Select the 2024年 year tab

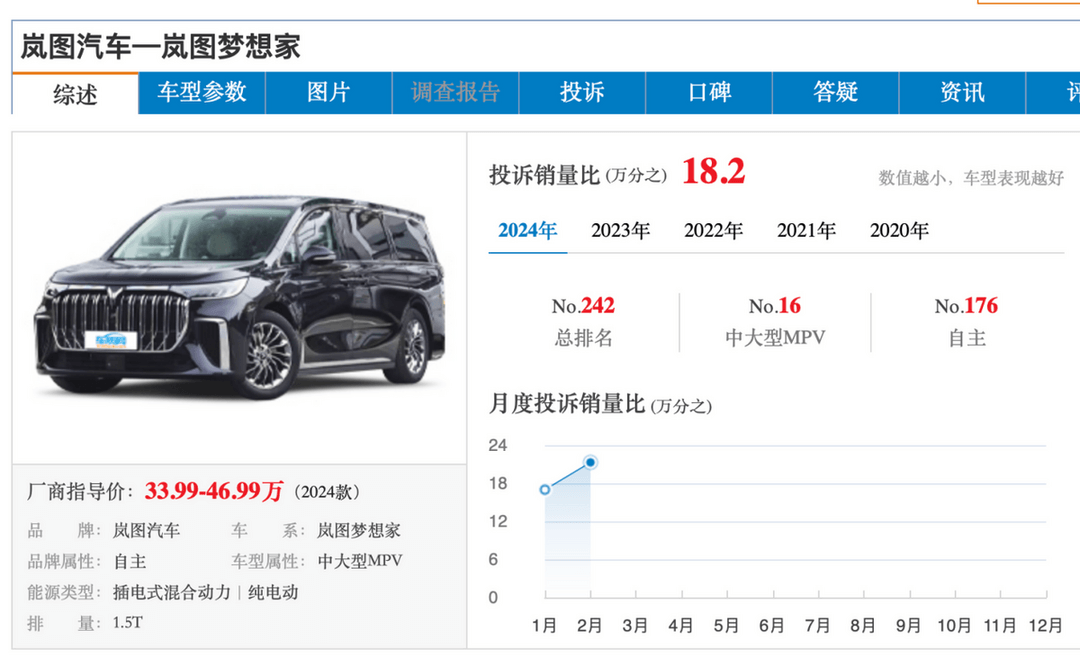tap(528, 230)
